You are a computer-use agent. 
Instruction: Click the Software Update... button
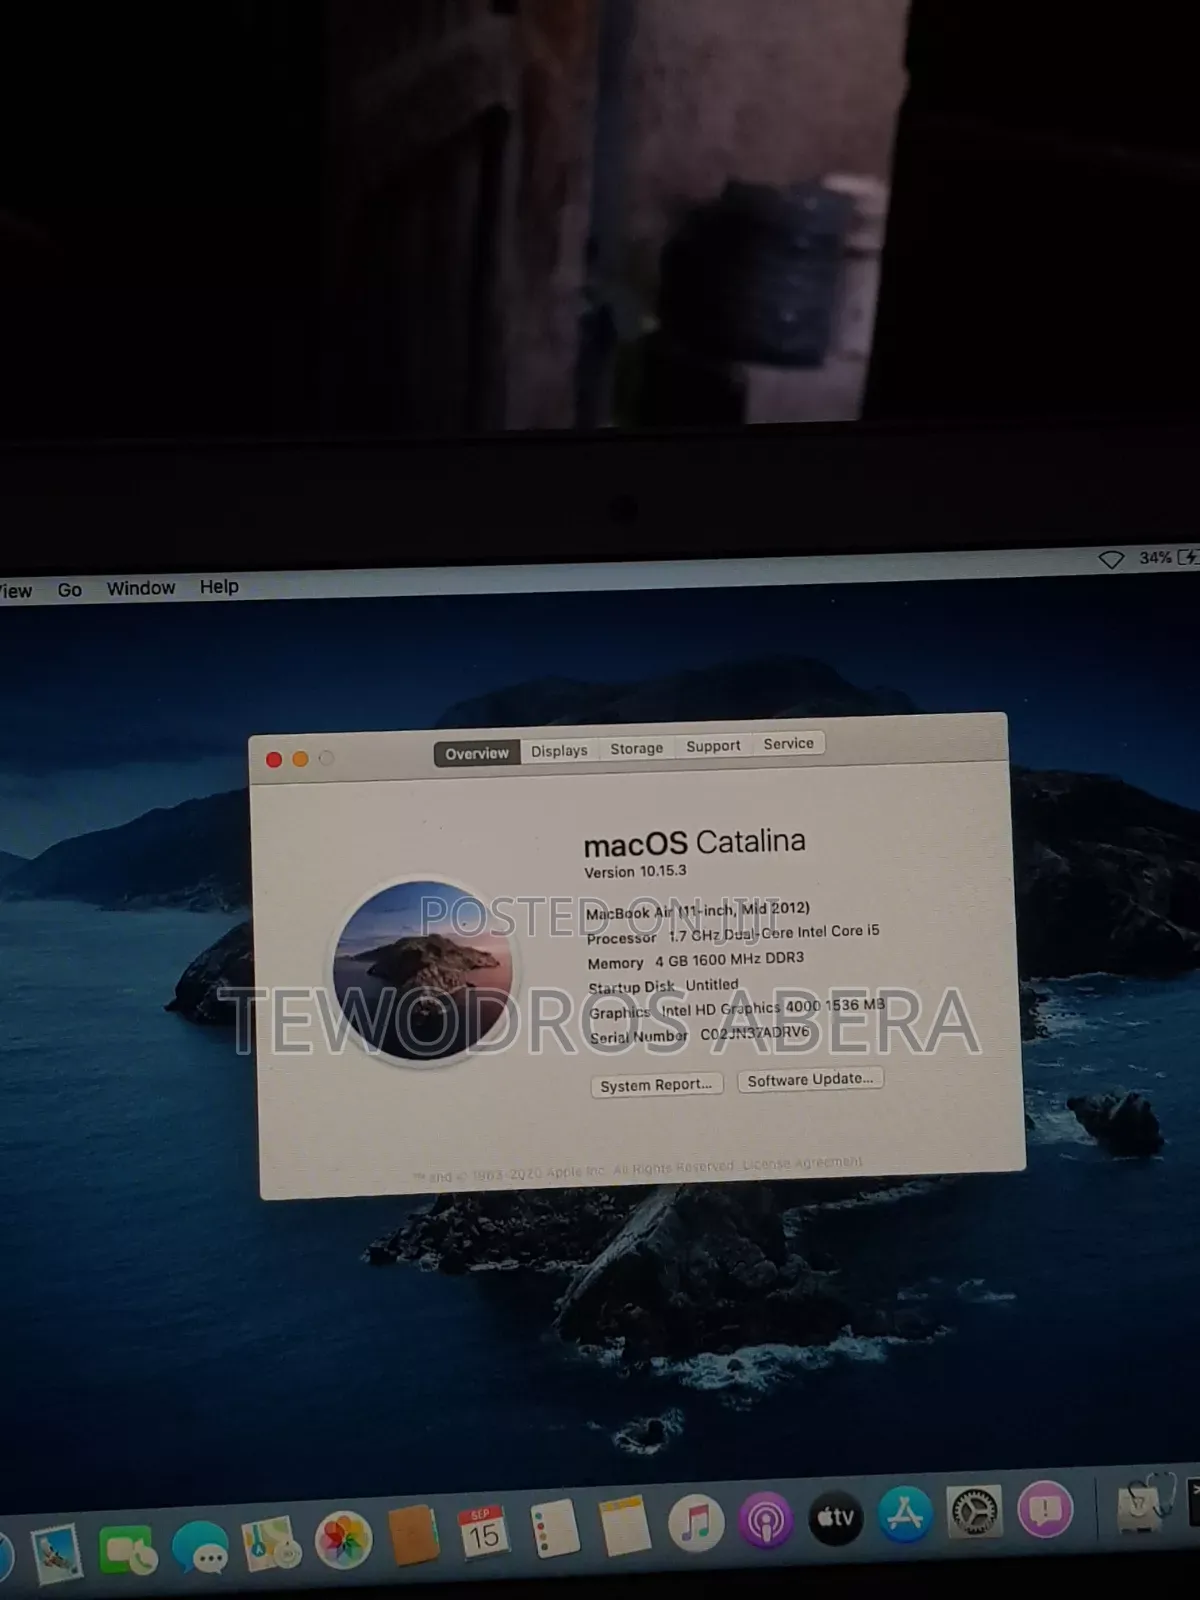[x=810, y=1079]
